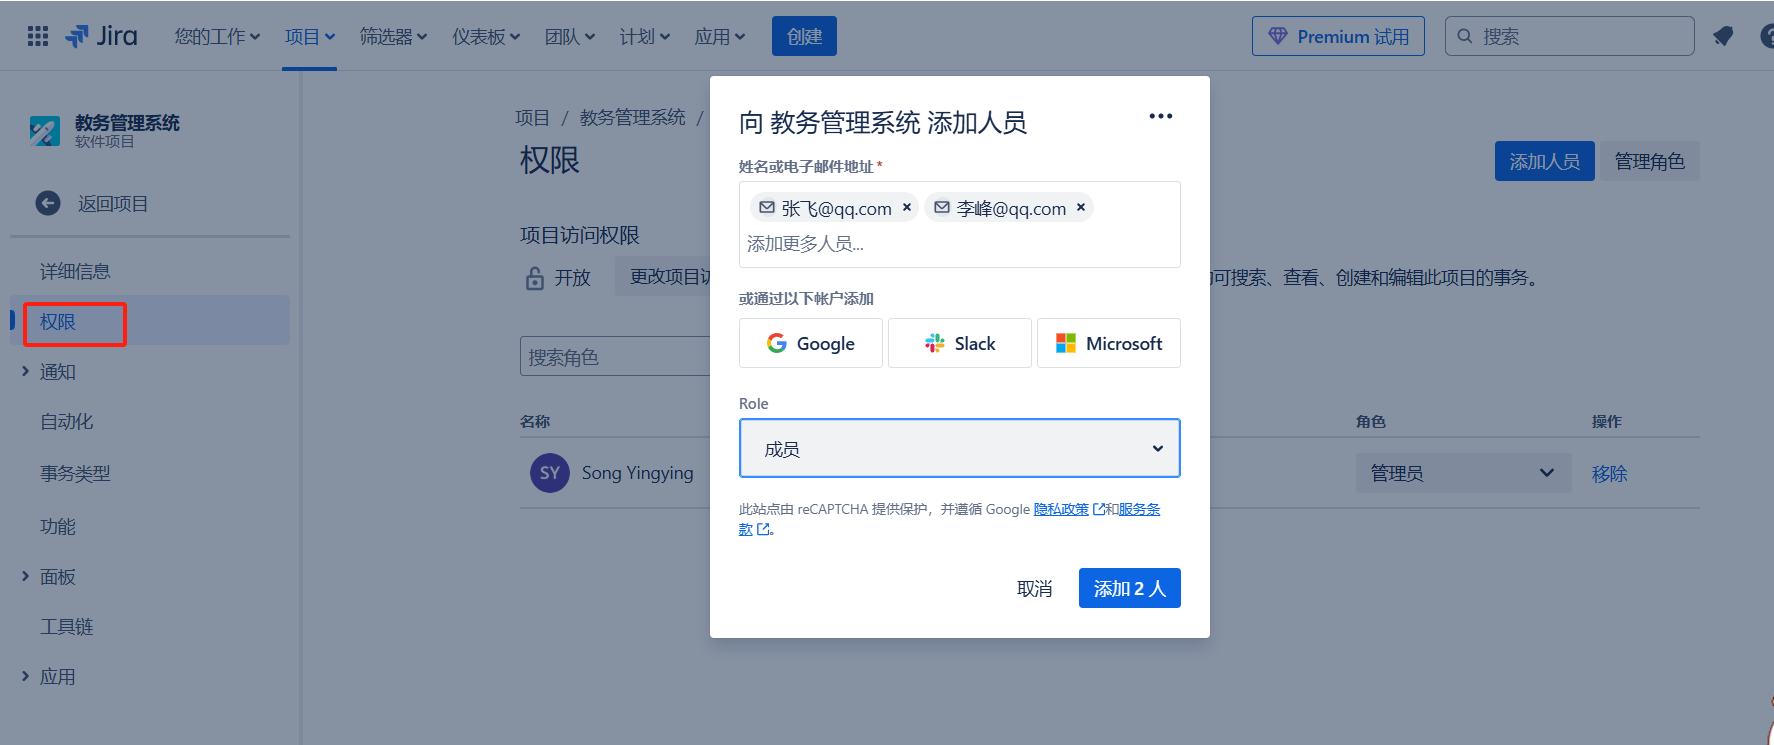This screenshot has width=1774, height=745.
Task: Expand the 应用 sidebar section
Action: (25, 677)
